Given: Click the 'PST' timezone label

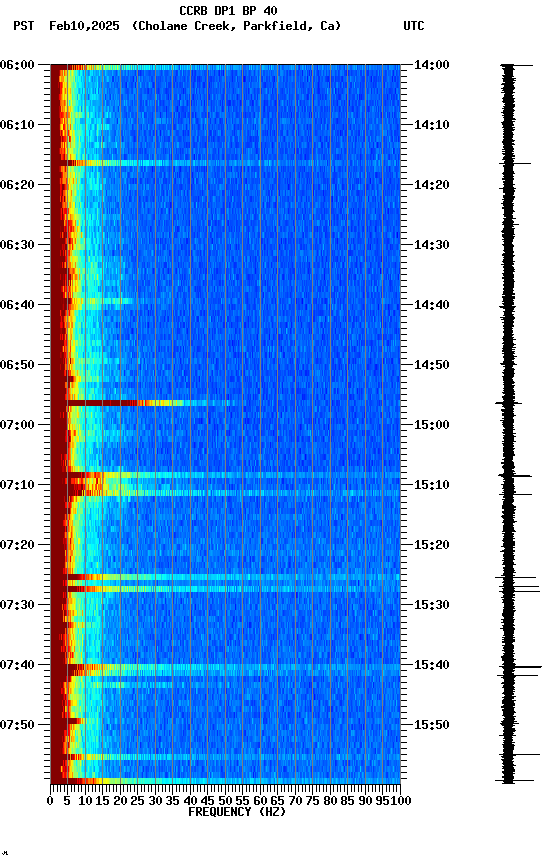Looking at the screenshot, I should 24,26.
